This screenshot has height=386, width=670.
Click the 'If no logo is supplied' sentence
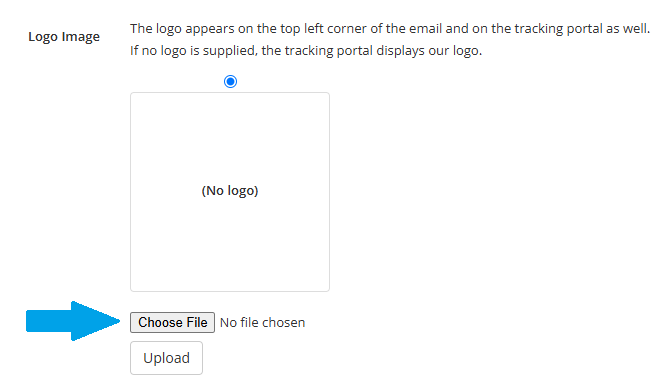306,50
